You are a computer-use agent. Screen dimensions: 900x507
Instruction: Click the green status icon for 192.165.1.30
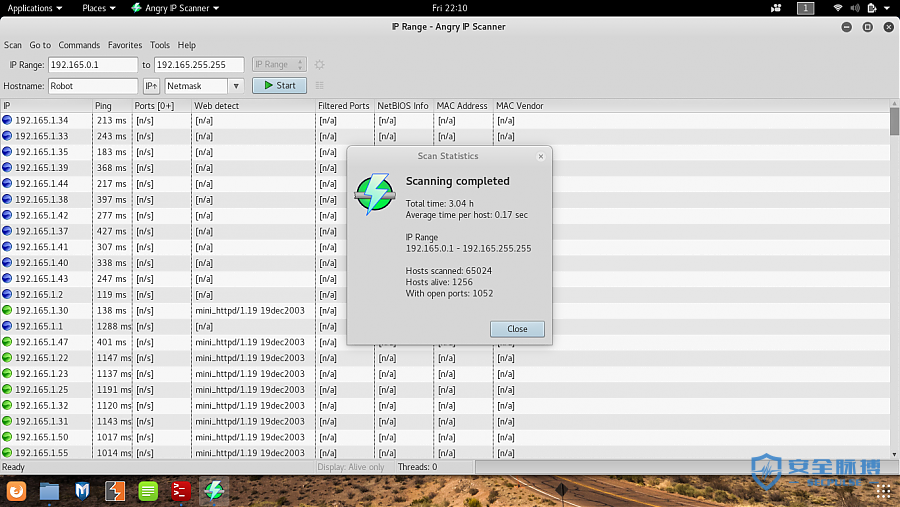coord(7,310)
